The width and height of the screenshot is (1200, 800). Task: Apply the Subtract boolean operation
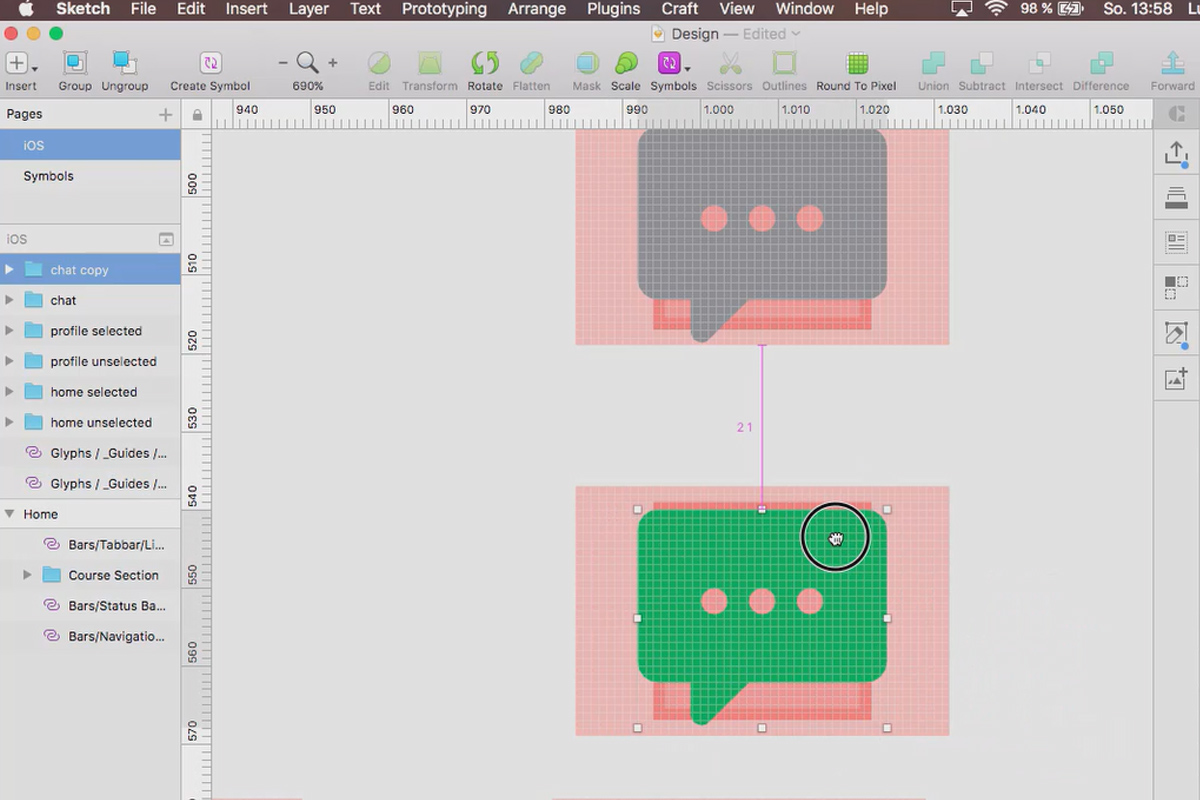tap(982, 64)
